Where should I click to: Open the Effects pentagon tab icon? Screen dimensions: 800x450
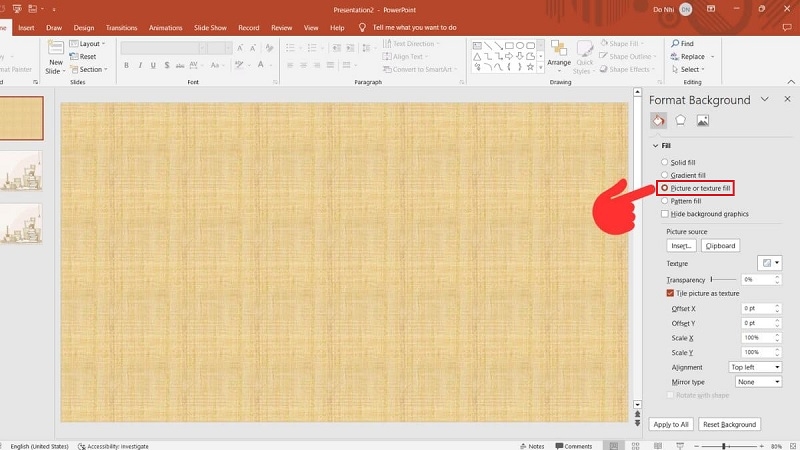[x=680, y=120]
